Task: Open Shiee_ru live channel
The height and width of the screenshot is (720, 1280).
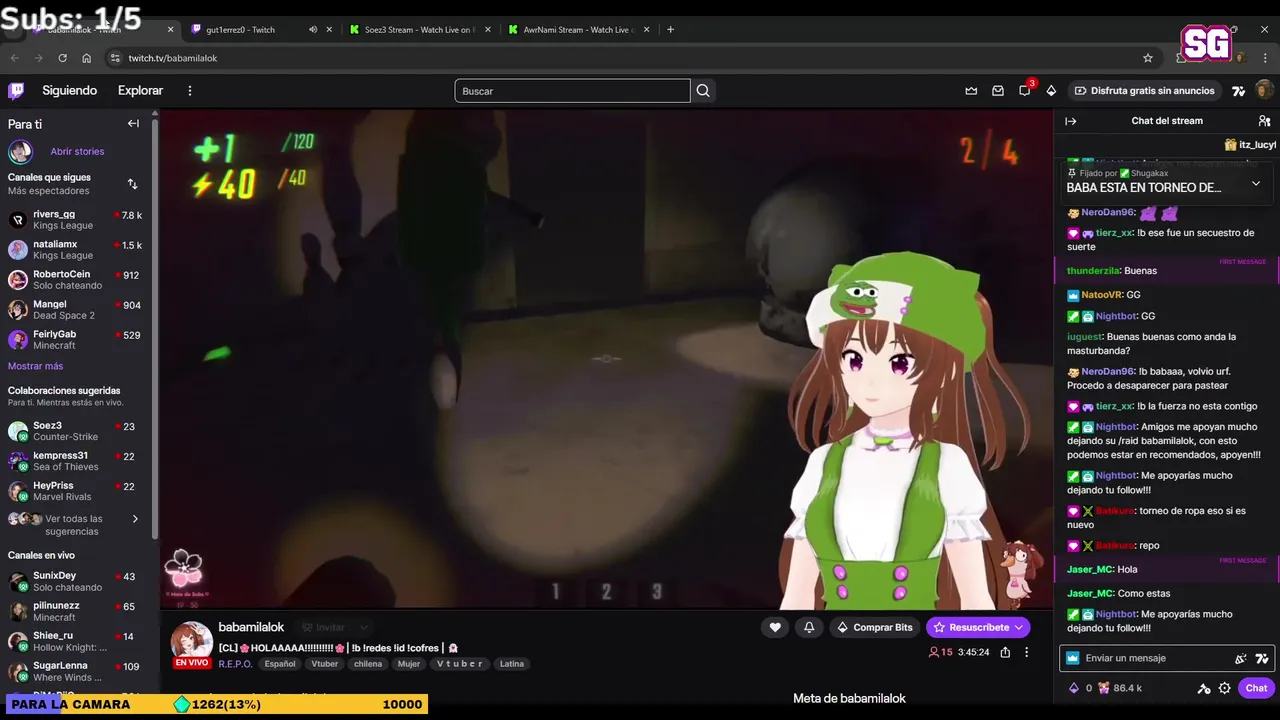Action: tap(75, 642)
